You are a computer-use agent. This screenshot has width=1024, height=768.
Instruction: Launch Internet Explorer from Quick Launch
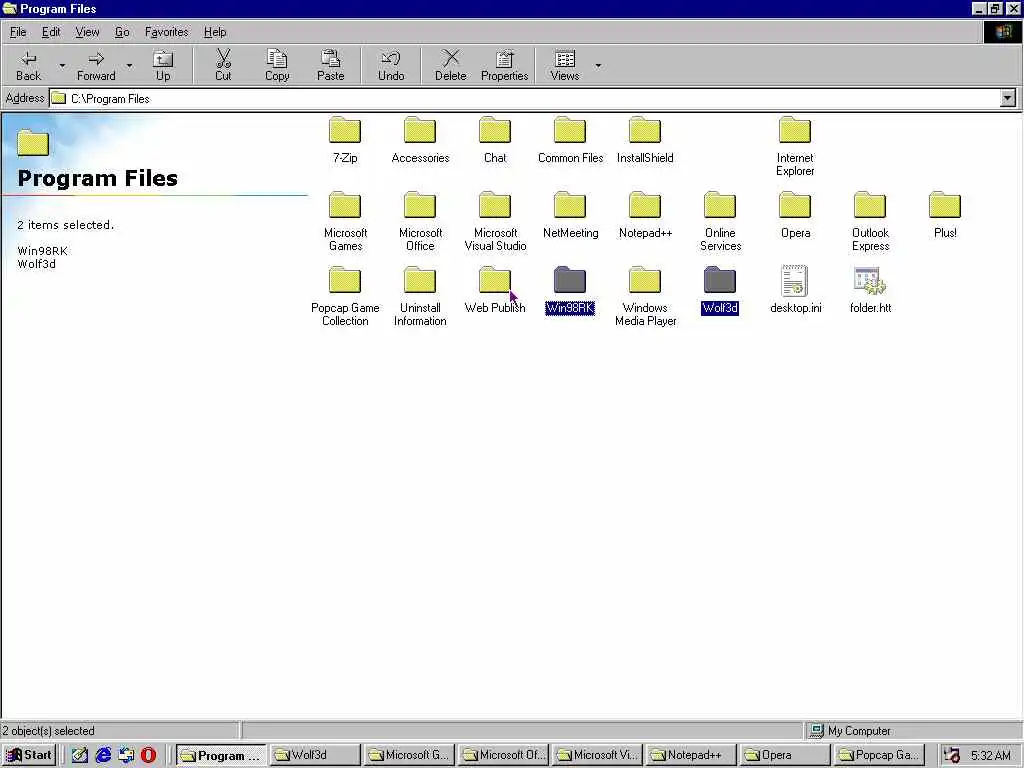(103, 755)
